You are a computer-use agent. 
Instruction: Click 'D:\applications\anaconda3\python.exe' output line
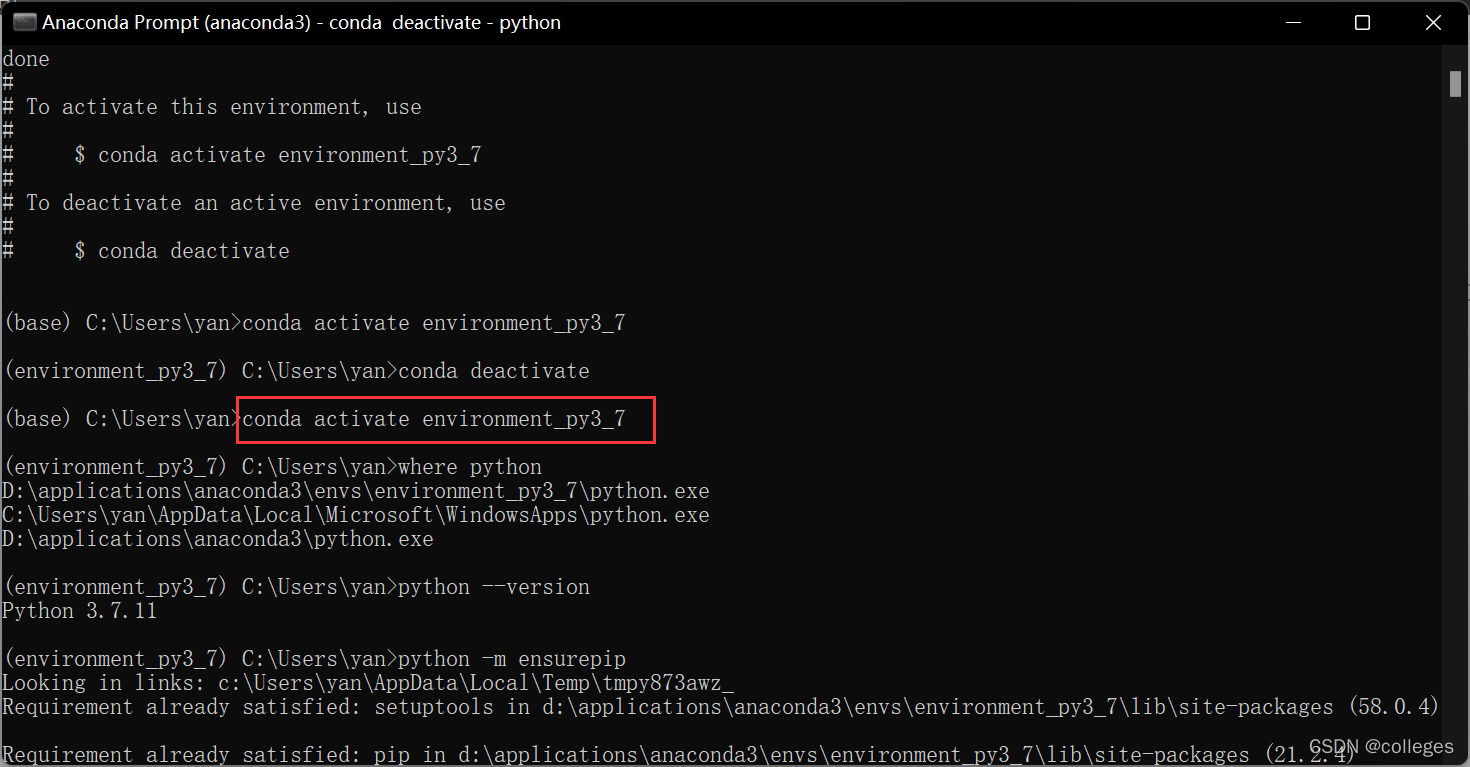tap(218, 539)
